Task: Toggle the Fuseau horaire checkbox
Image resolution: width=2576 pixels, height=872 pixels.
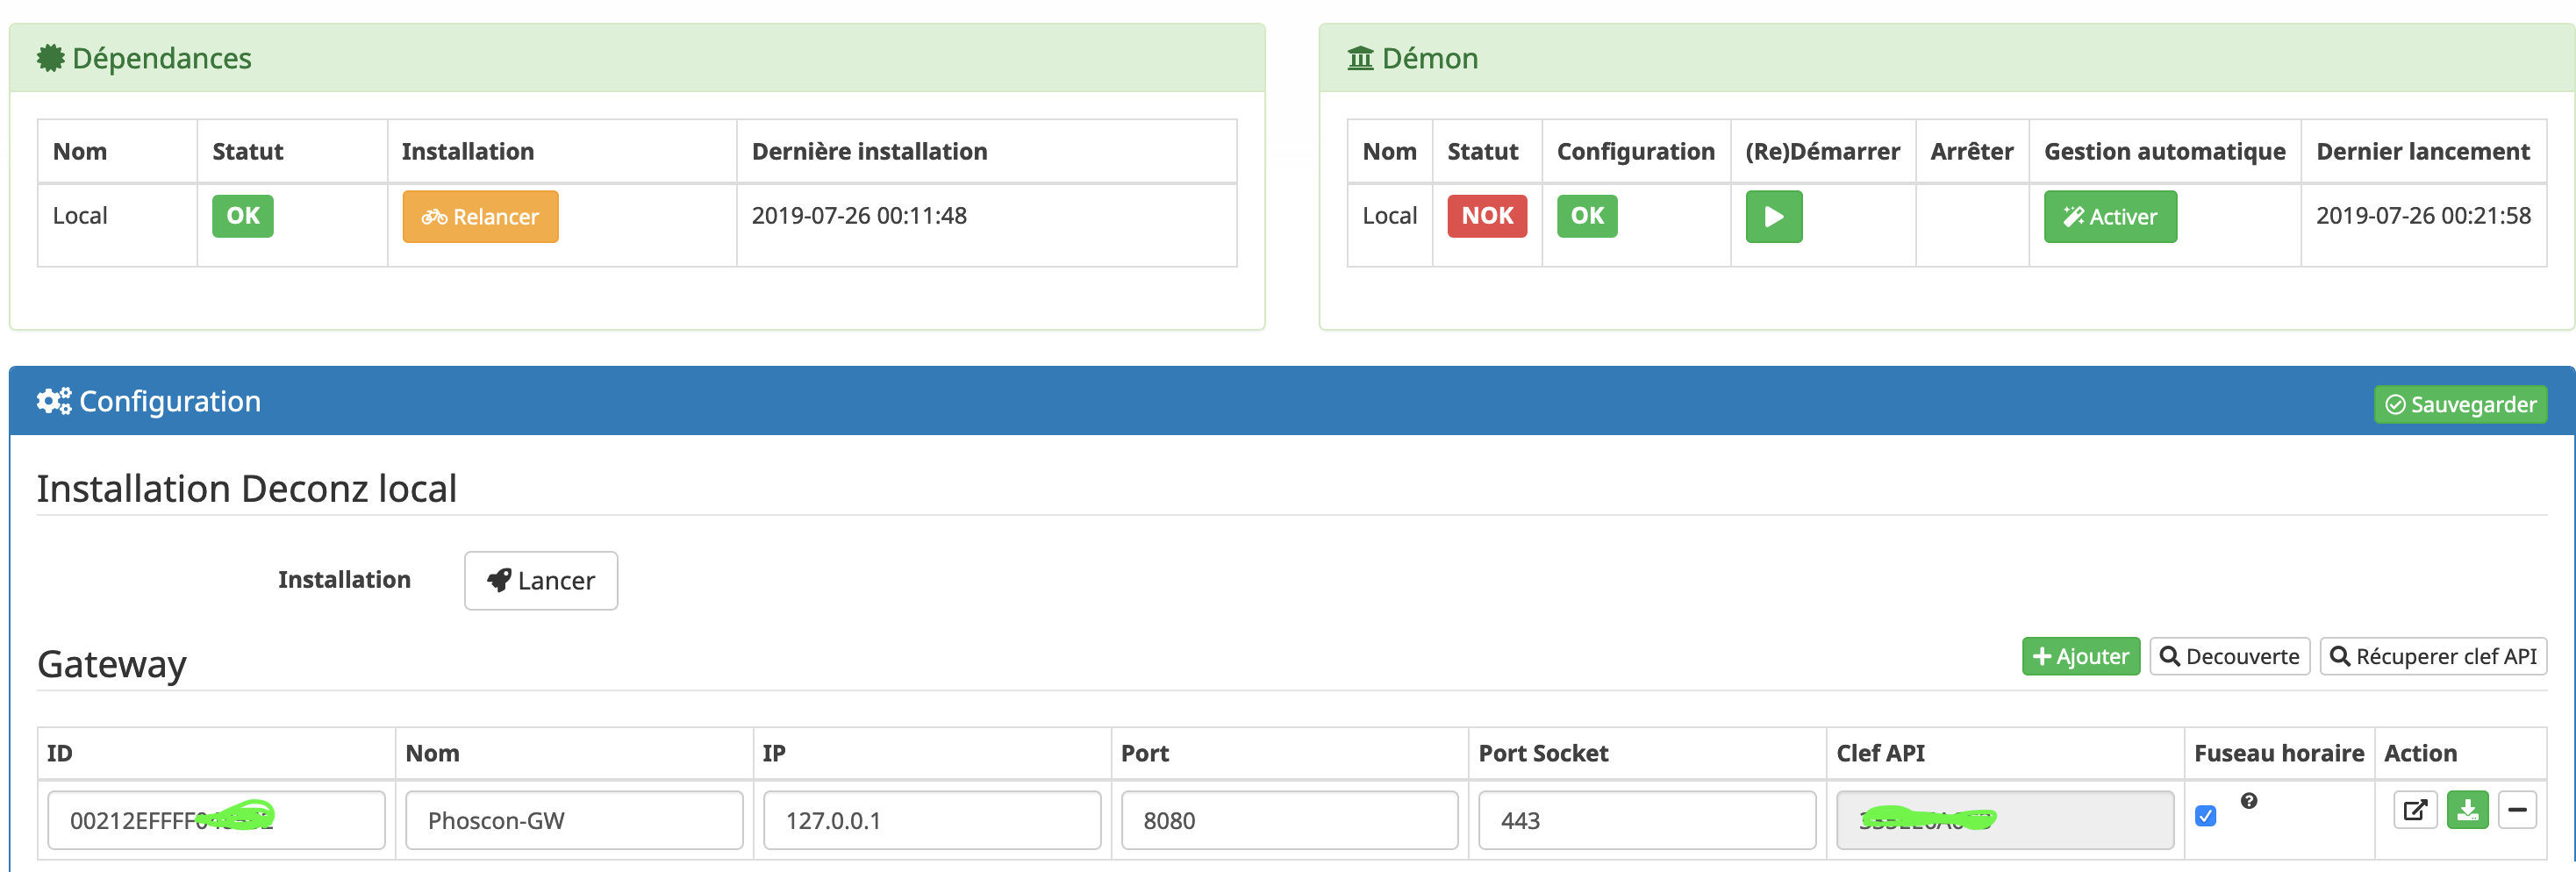Action: coord(2205,816)
